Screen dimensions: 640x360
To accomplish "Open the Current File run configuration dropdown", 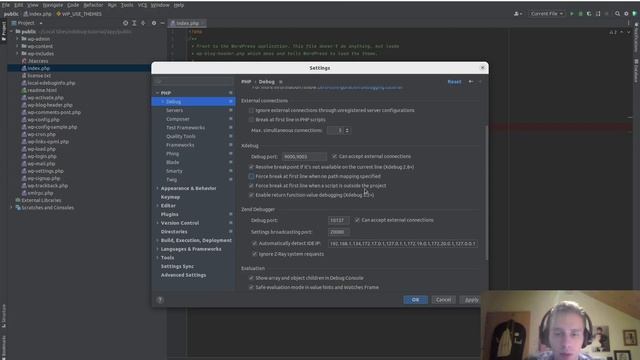I will tap(547, 13).
